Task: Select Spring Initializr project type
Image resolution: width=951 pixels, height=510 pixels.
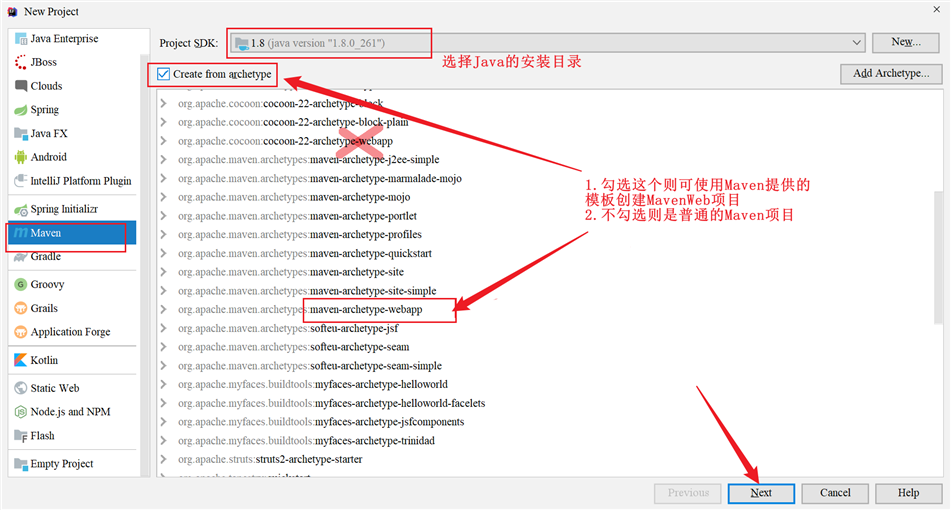Action: (x=72, y=209)
